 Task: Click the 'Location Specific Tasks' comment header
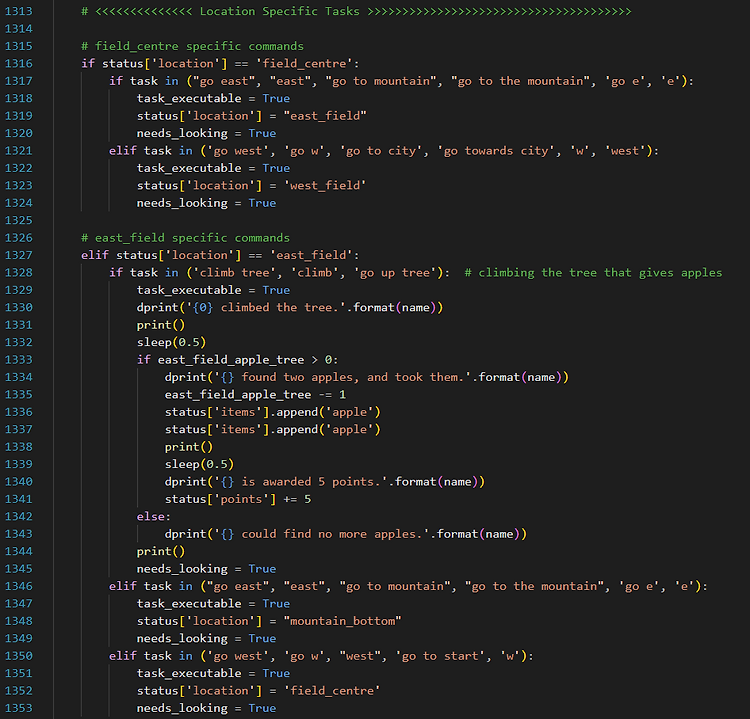[x=356, y=11]
